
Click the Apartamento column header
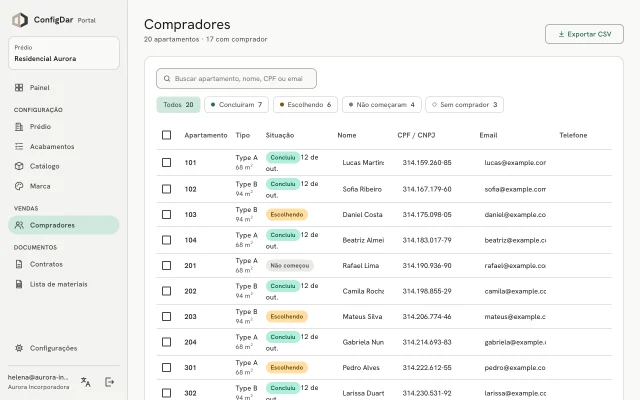[x=206, y=135]
